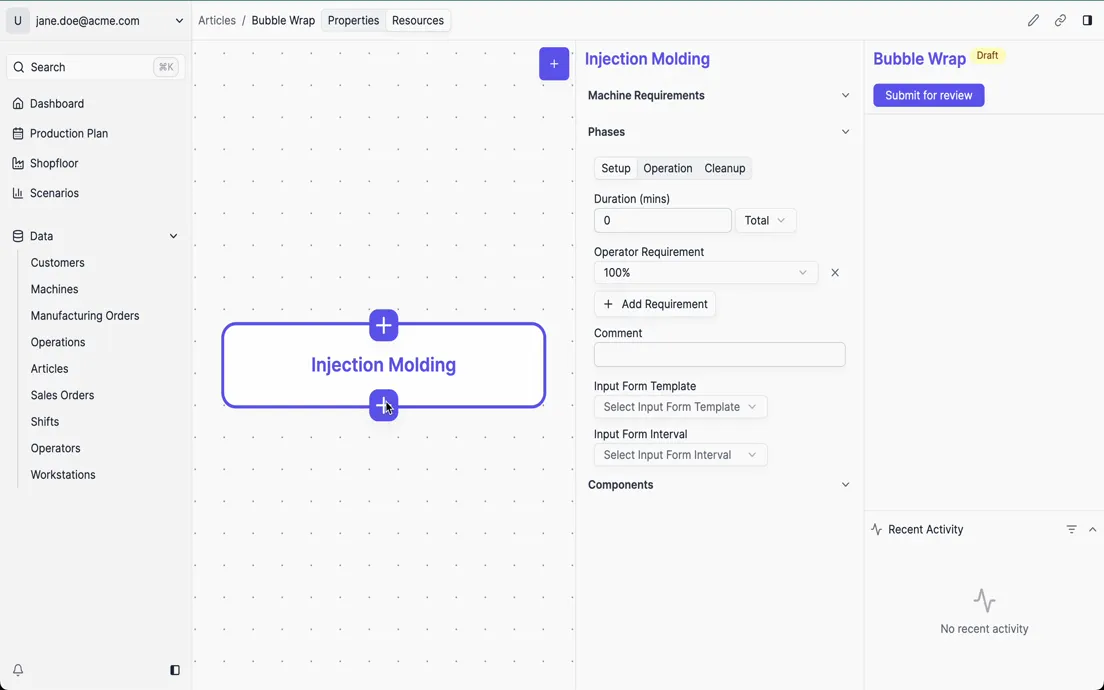Click the pencil edit icon in top bar
Image resolution: width=1104 pixels, height=690 pixels.
(1033, 20)
